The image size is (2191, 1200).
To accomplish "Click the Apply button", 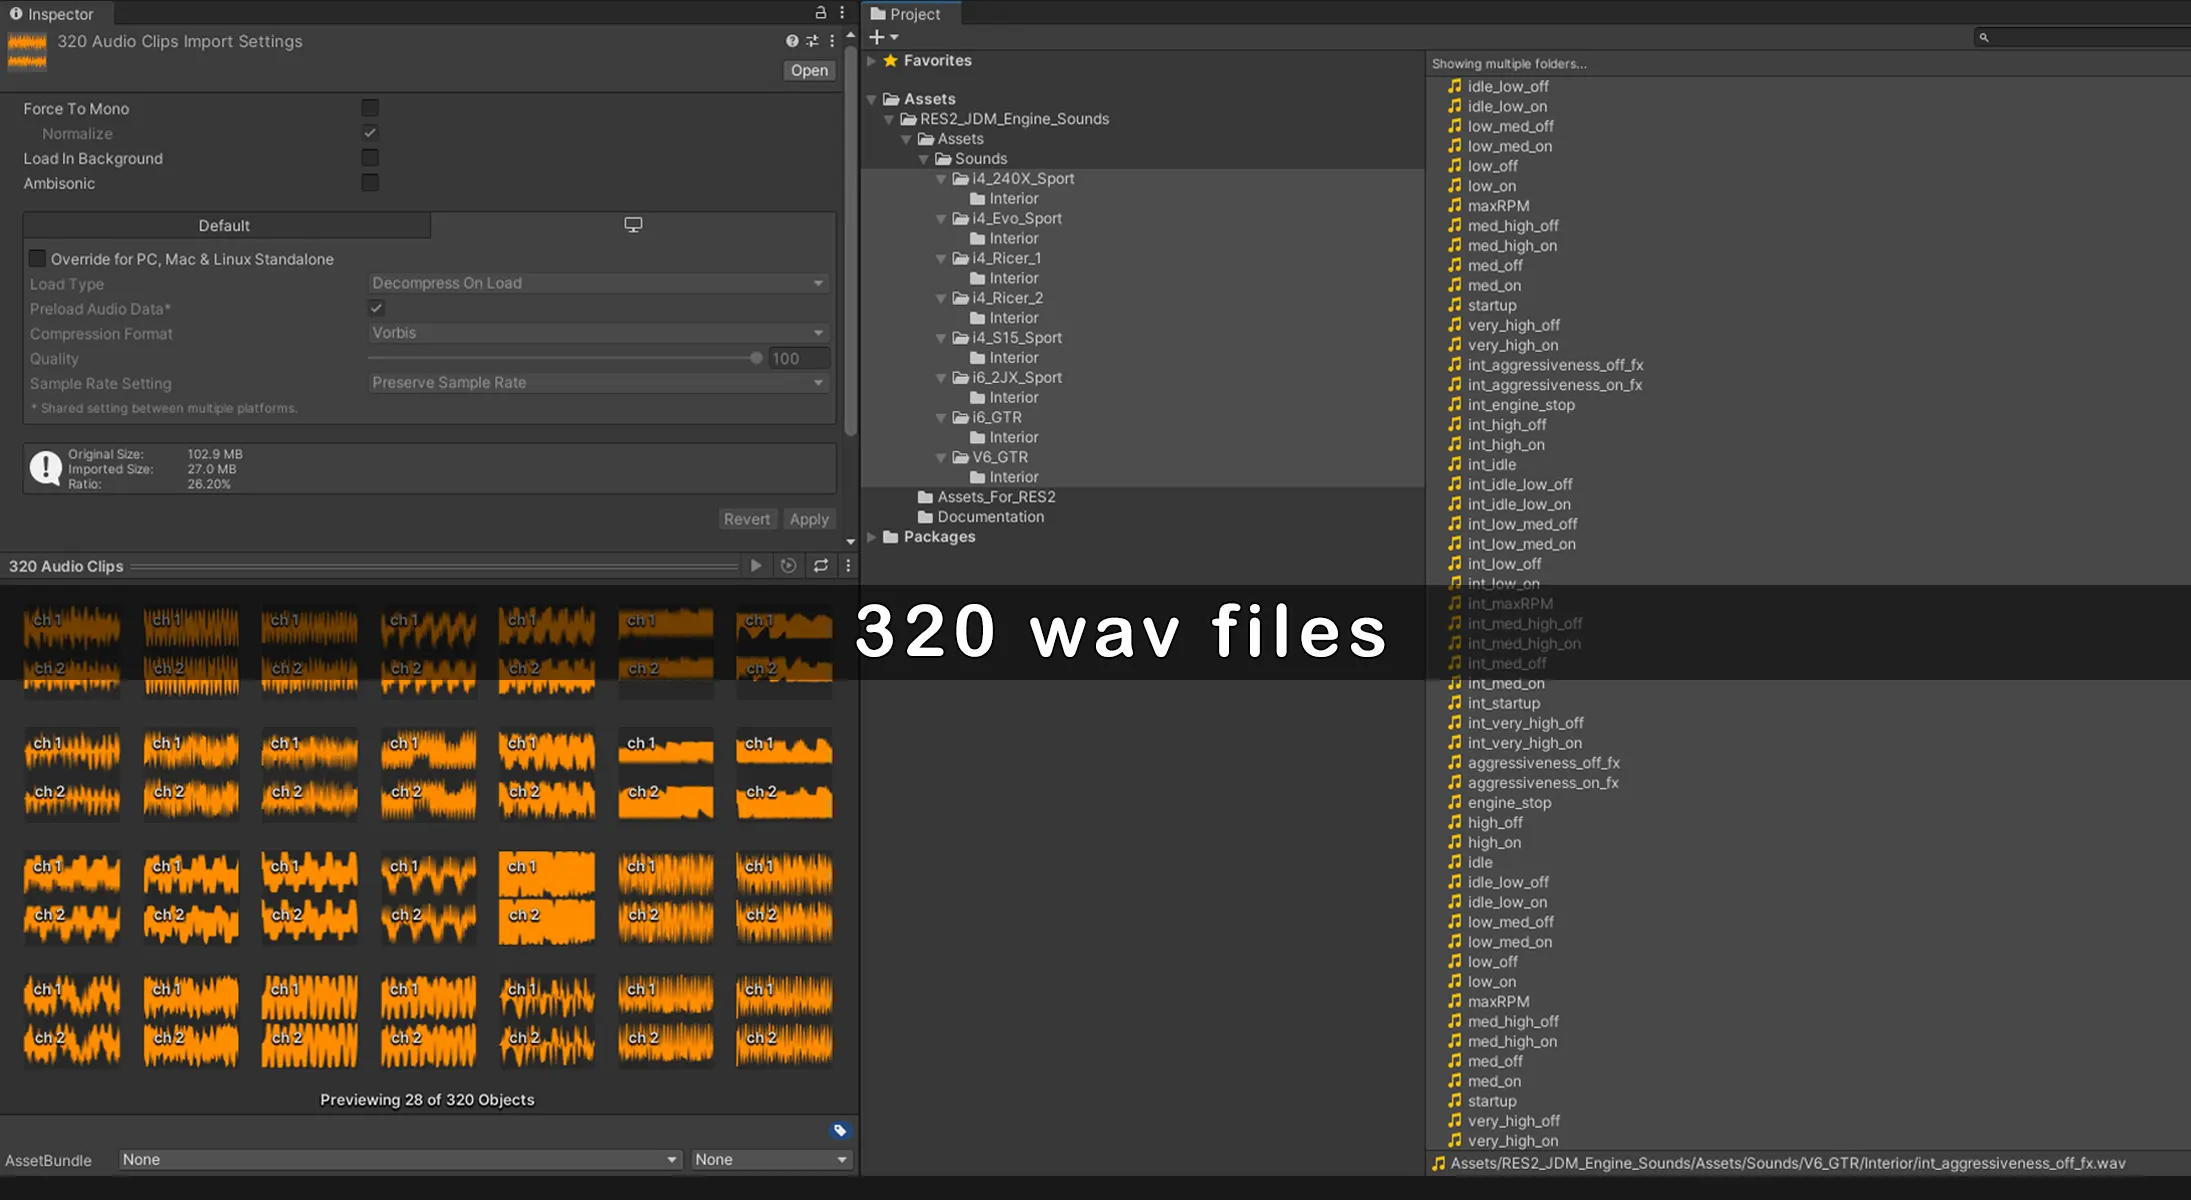I will [x=808, y=519].
